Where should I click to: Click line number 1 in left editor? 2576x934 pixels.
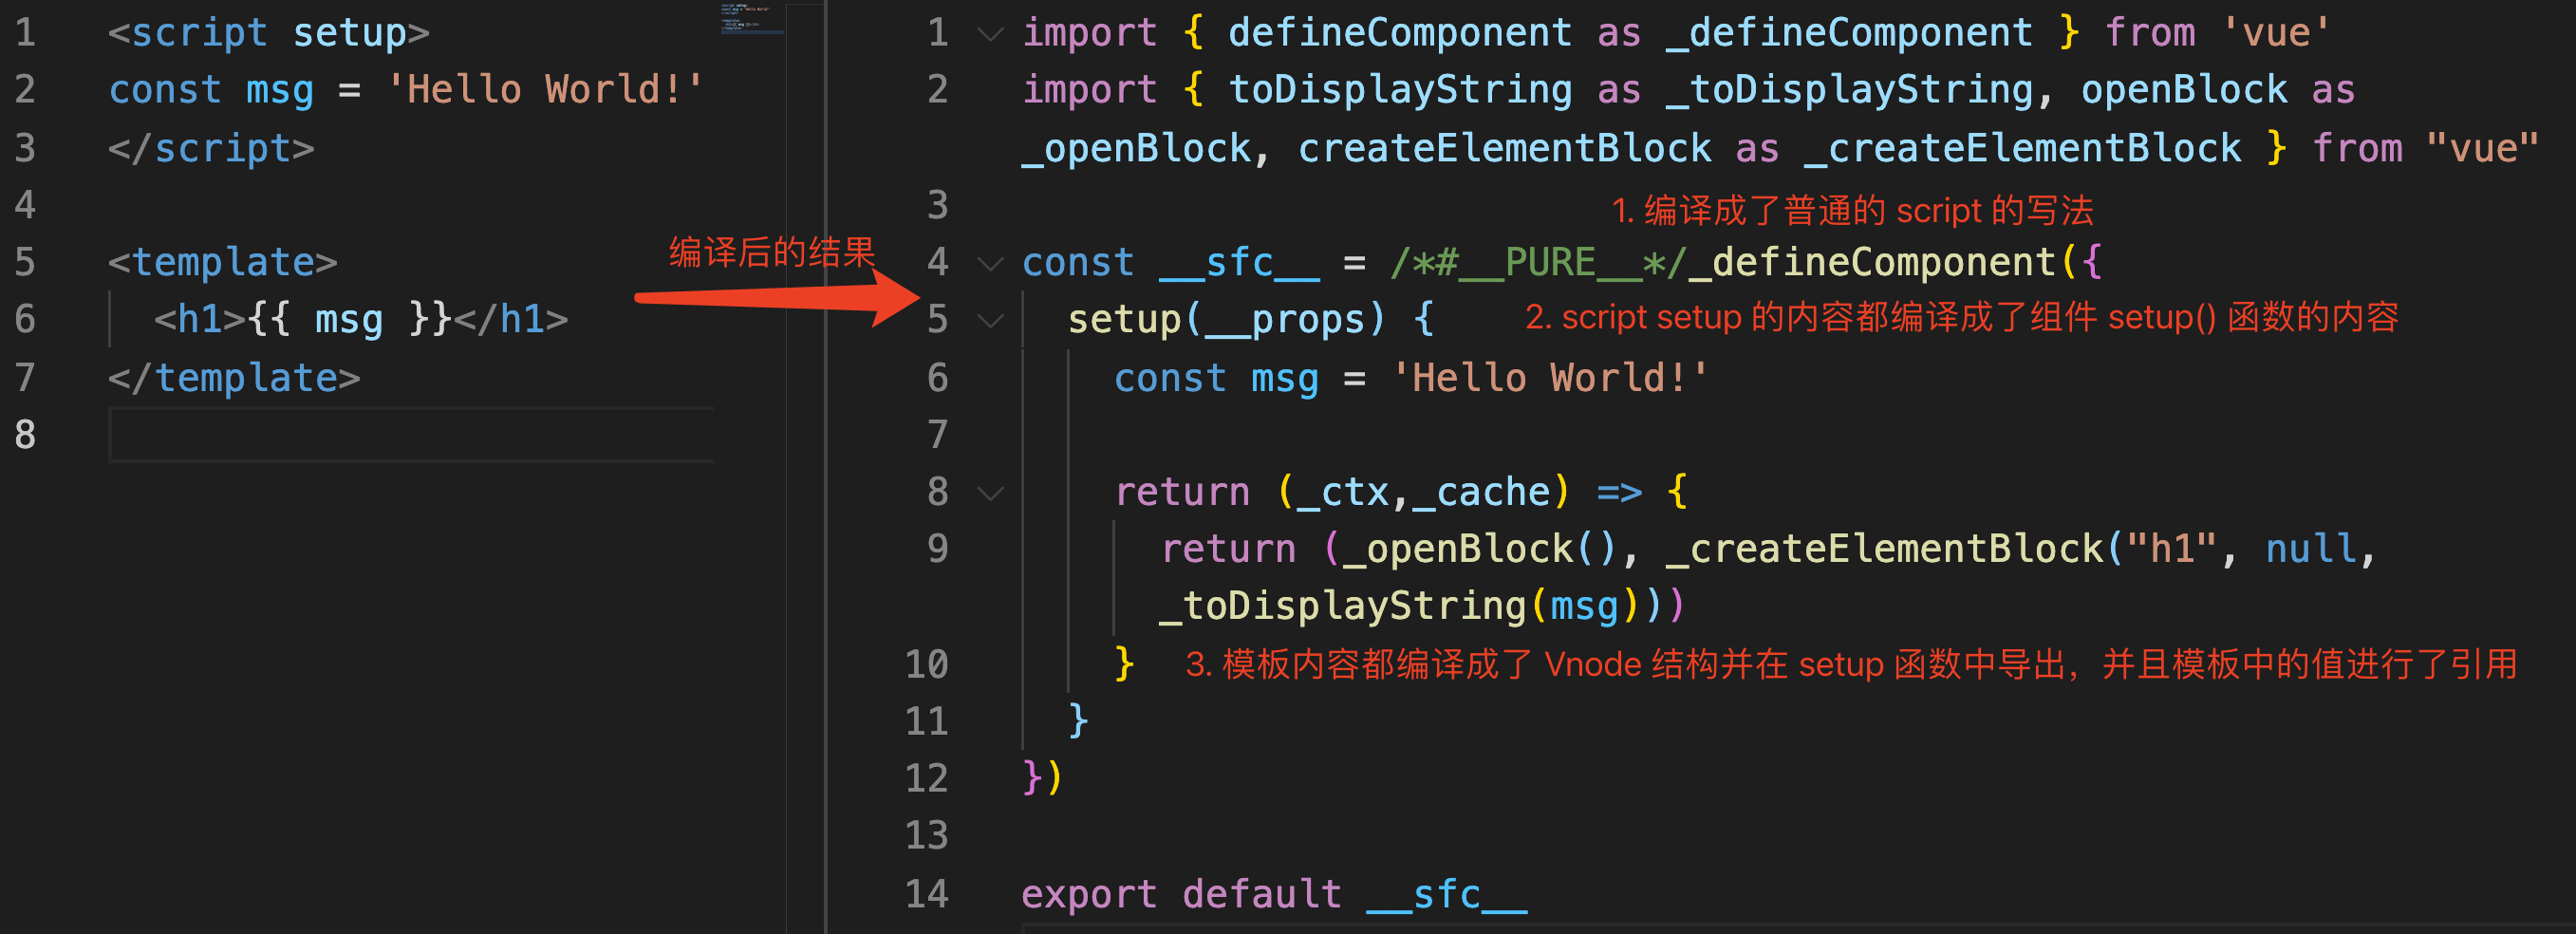point(25,33)
